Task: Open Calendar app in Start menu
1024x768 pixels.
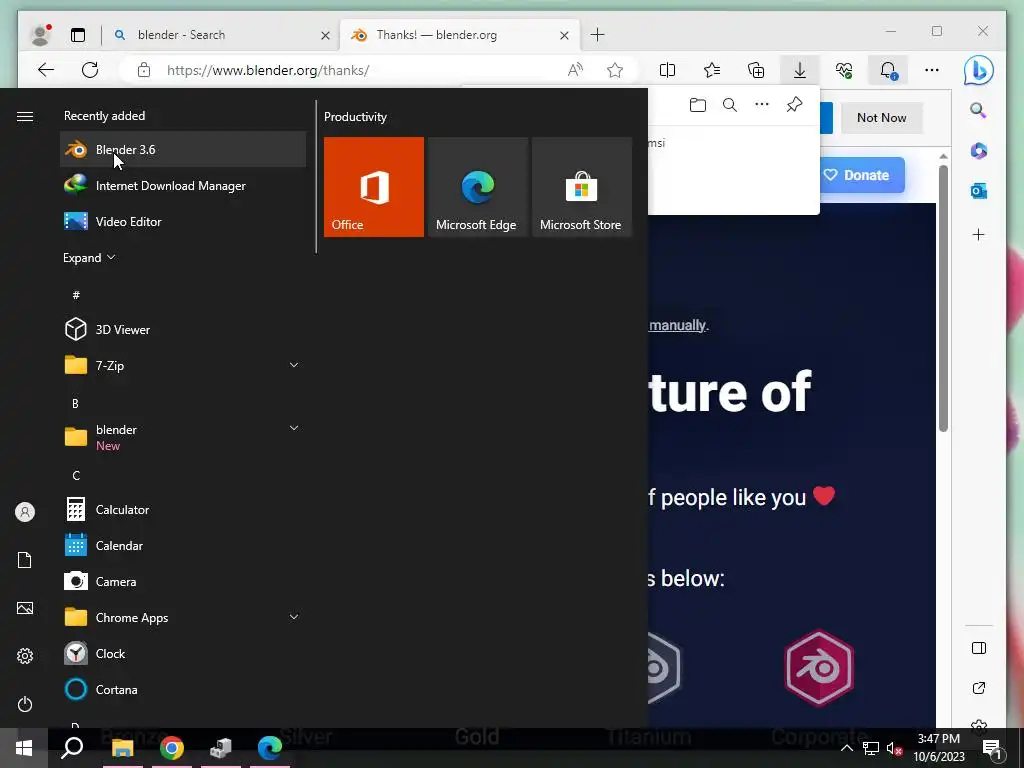Action: click(183, 545)
